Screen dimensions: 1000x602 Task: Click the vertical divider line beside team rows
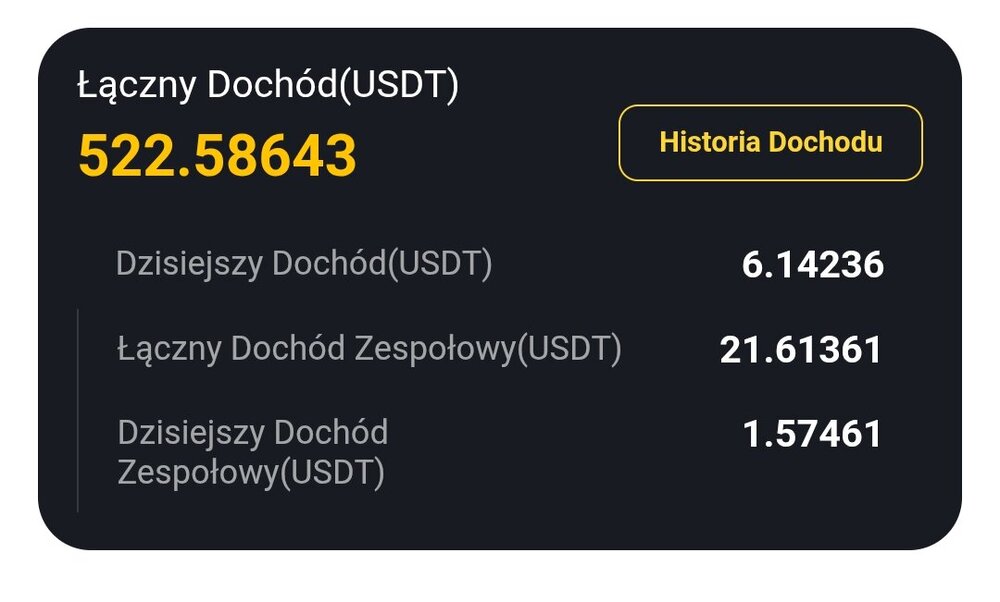pyautogui.click(x=78, y=410)
